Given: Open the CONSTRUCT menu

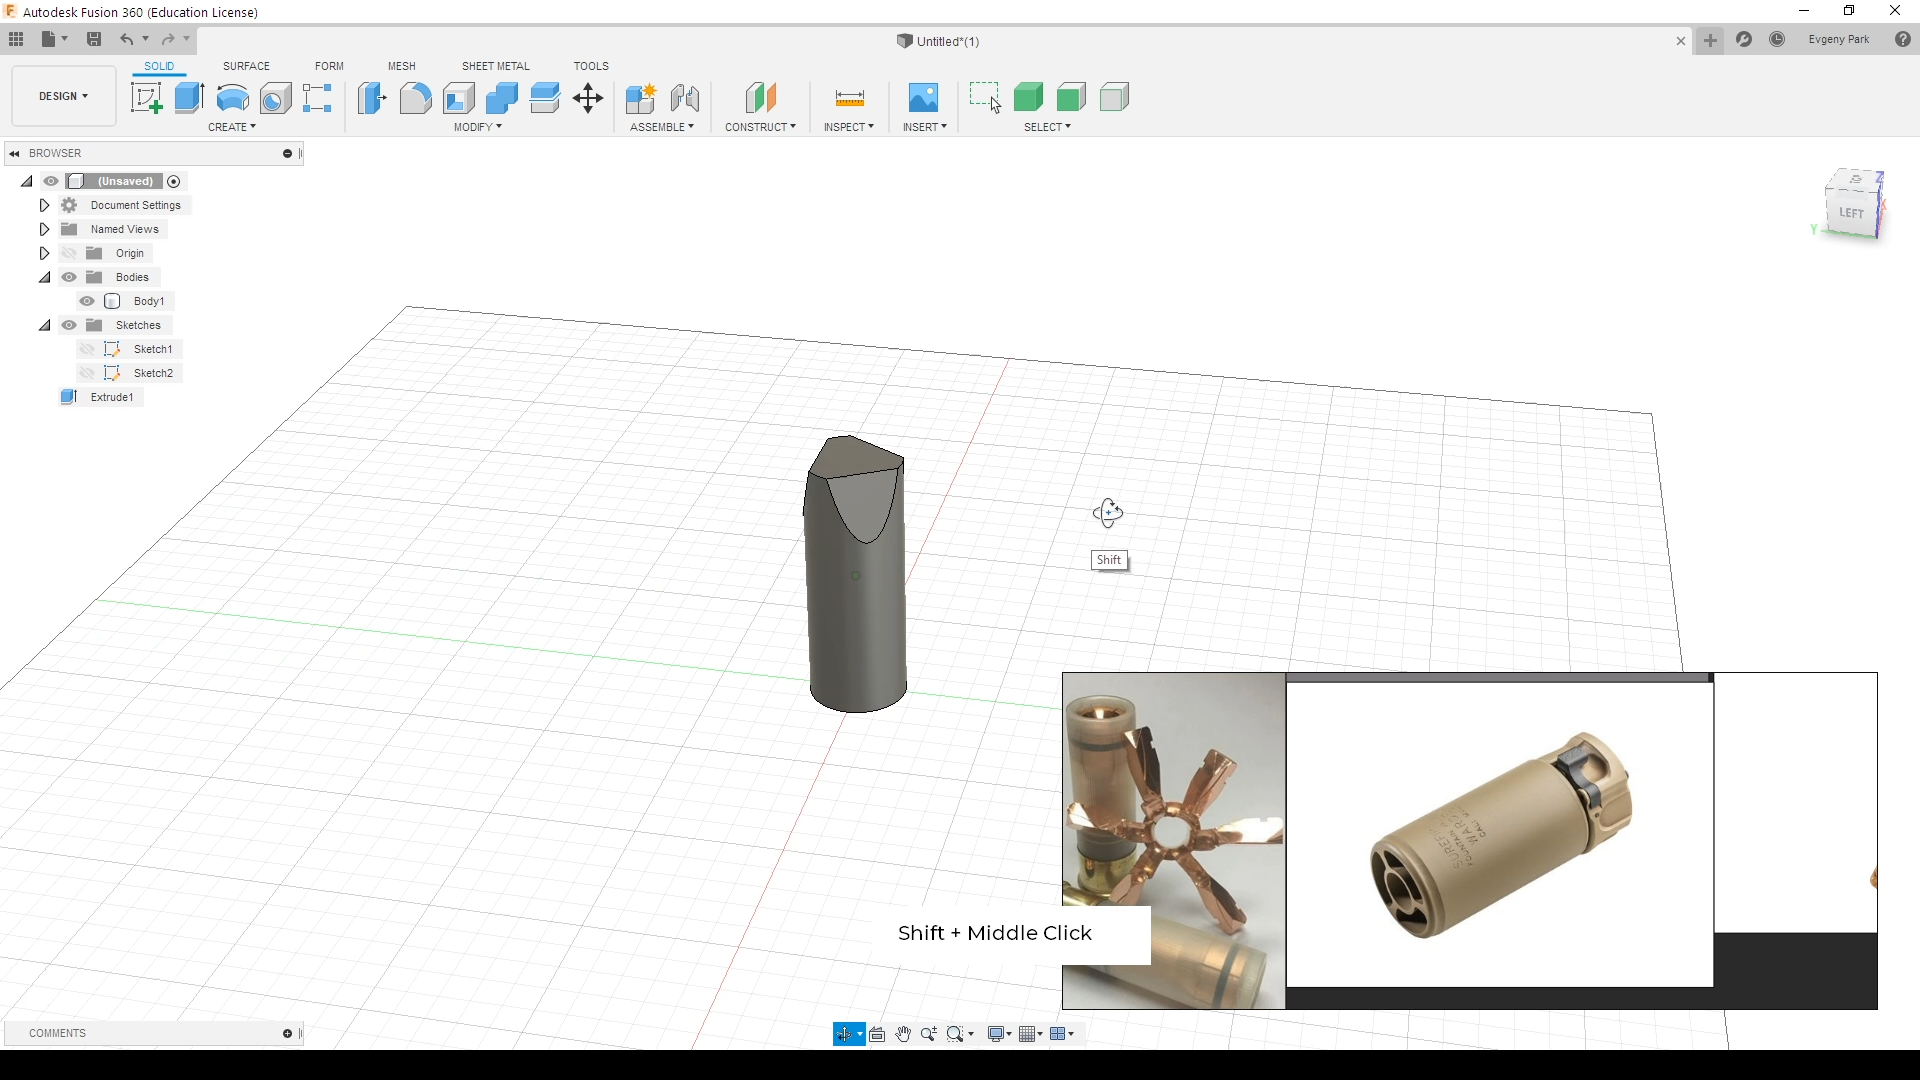Looking at the screenshot, I should coord(760,127).
